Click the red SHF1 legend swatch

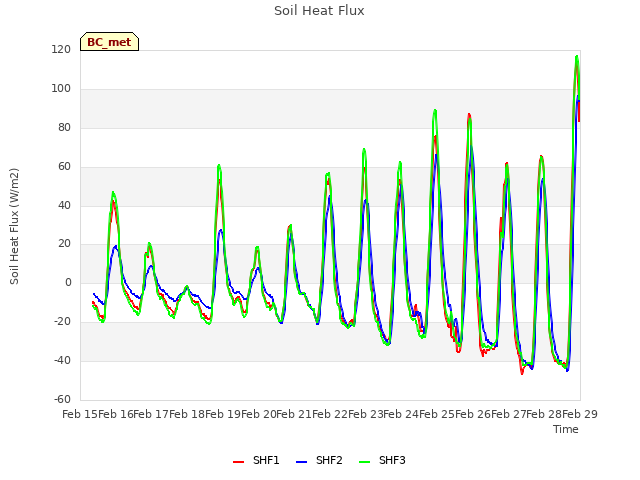[x=238, y=462]
